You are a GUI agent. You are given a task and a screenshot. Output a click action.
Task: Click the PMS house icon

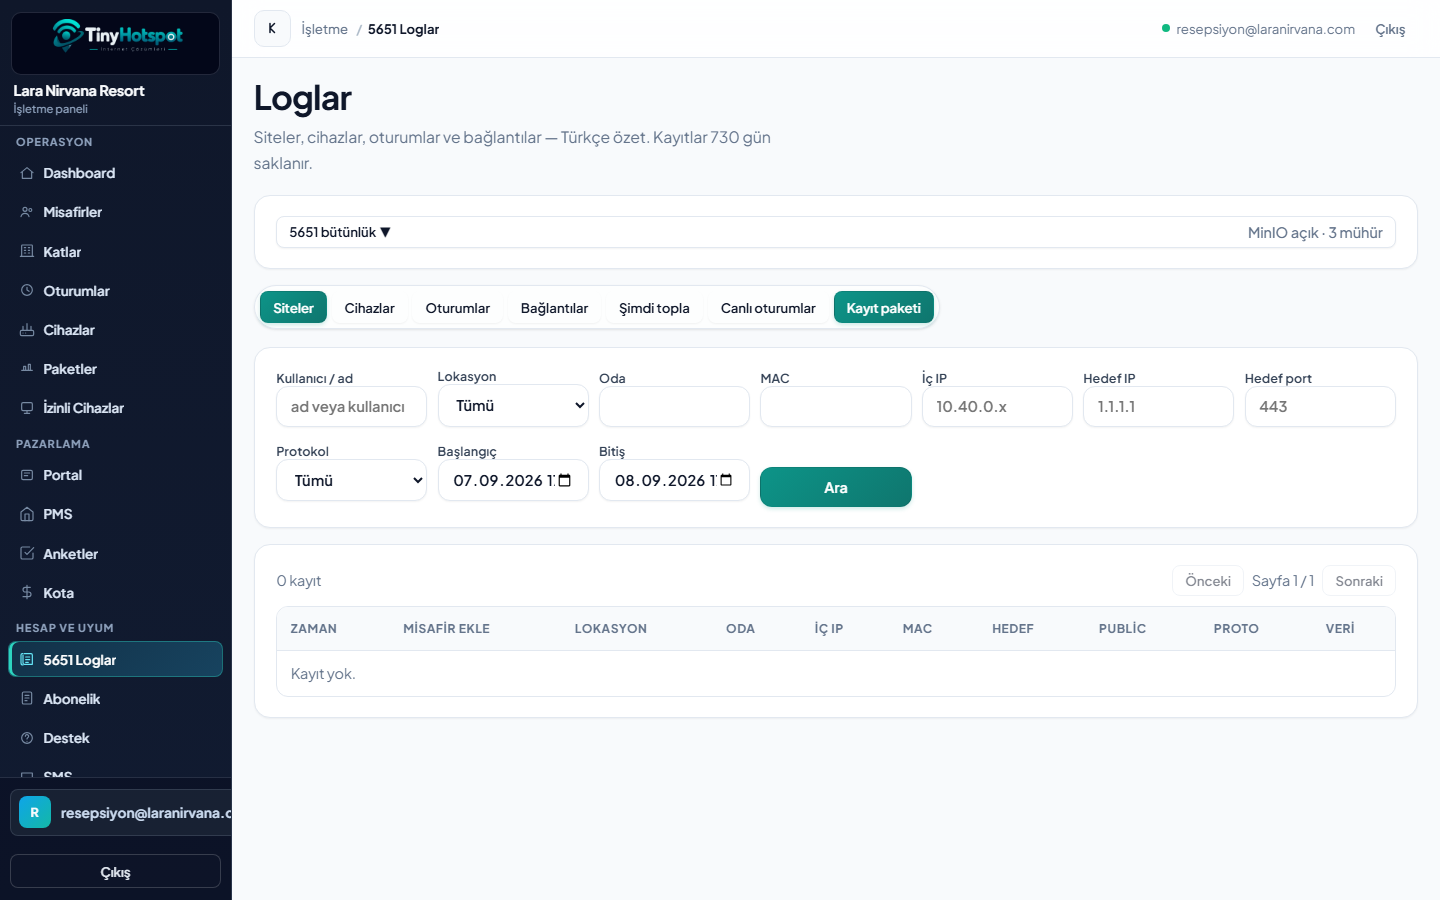tap(27, 514)
